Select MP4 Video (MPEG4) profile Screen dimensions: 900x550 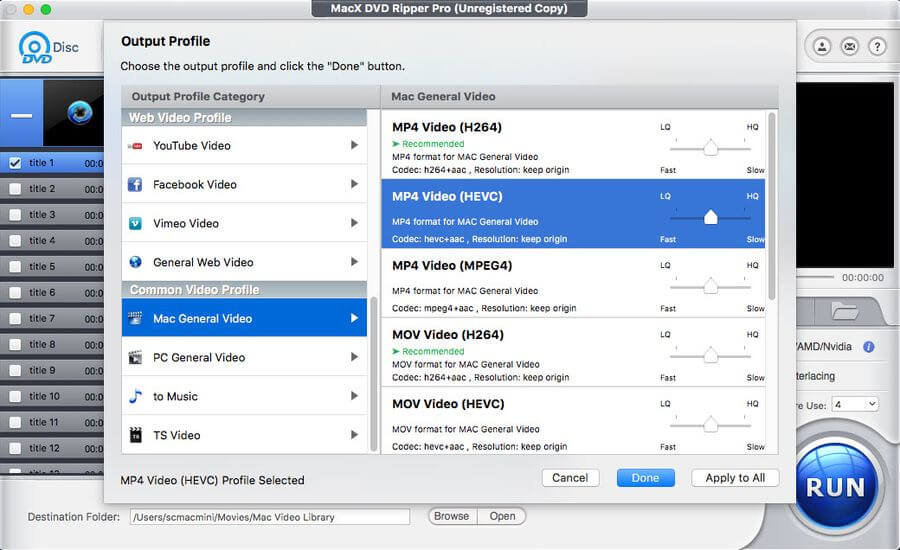pyautogui.click(x=573, y=282)
